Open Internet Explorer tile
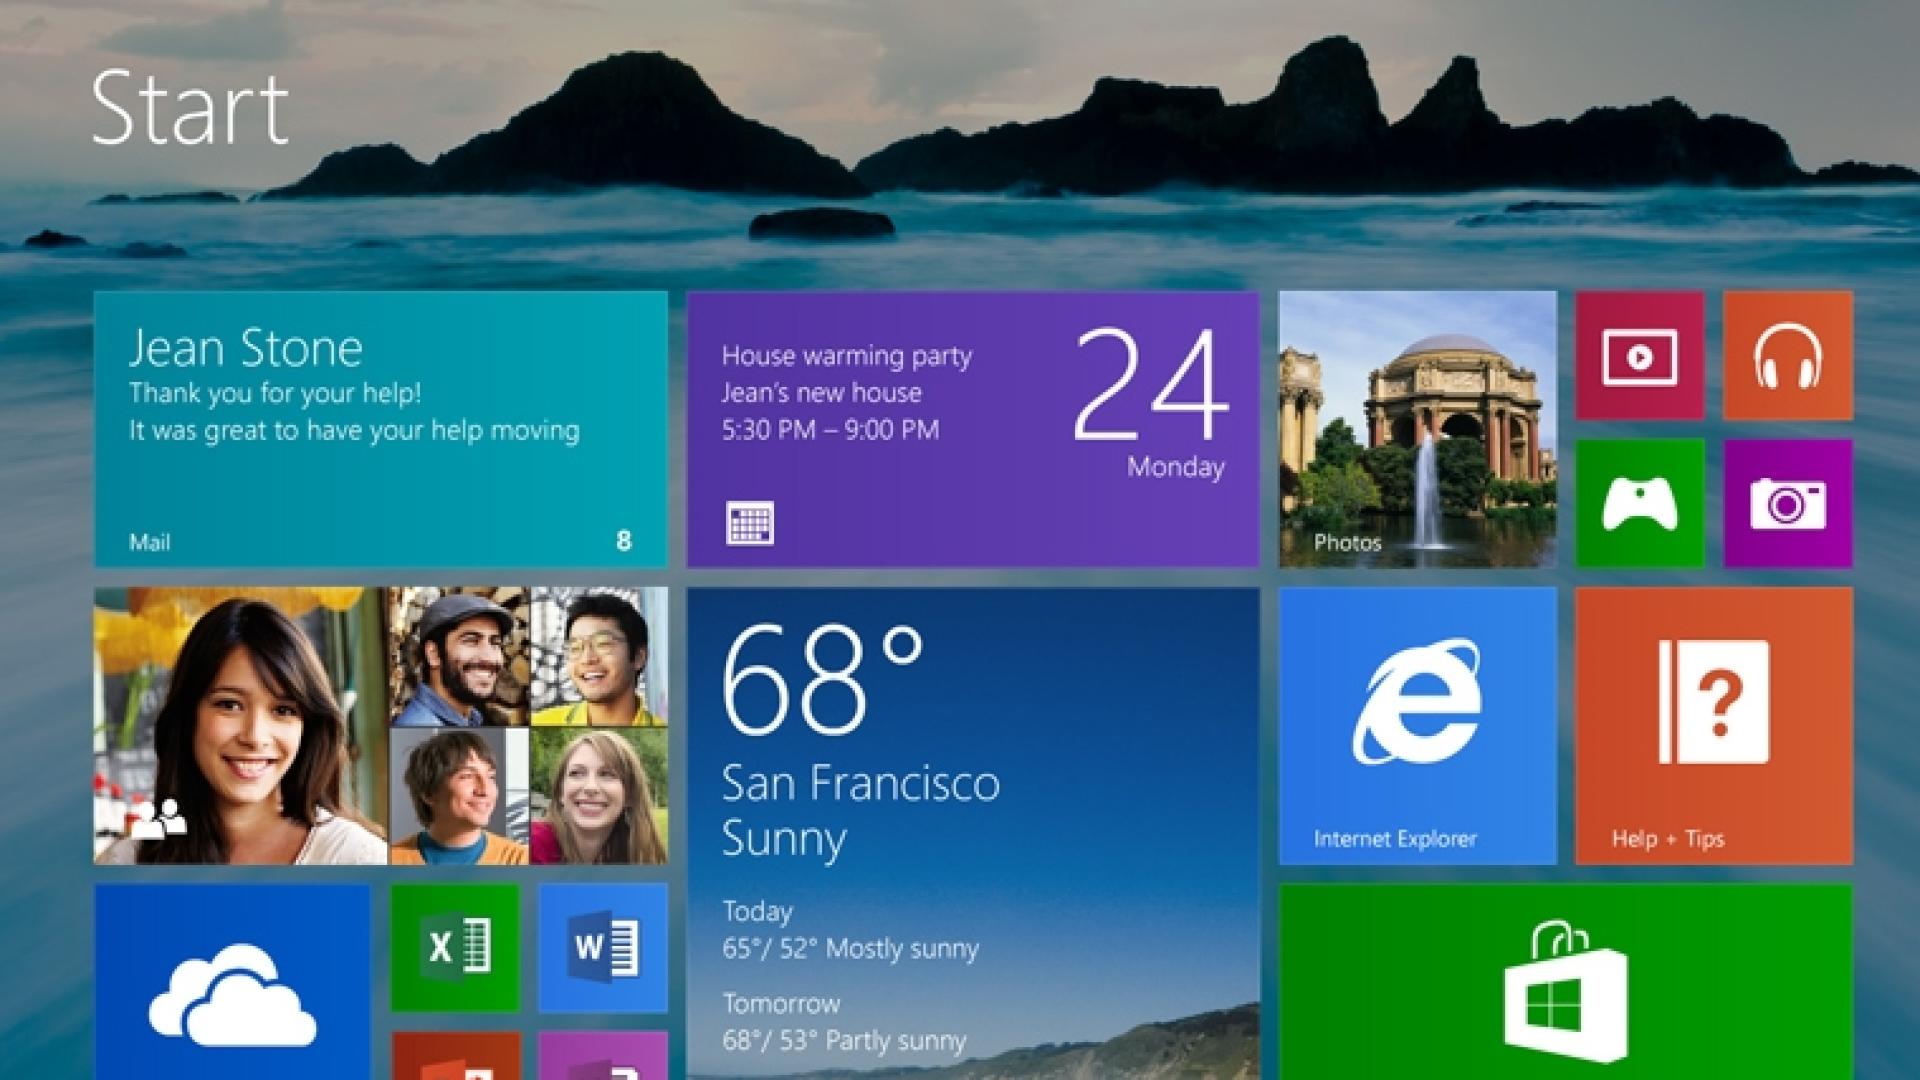 tap(1417, 725)
